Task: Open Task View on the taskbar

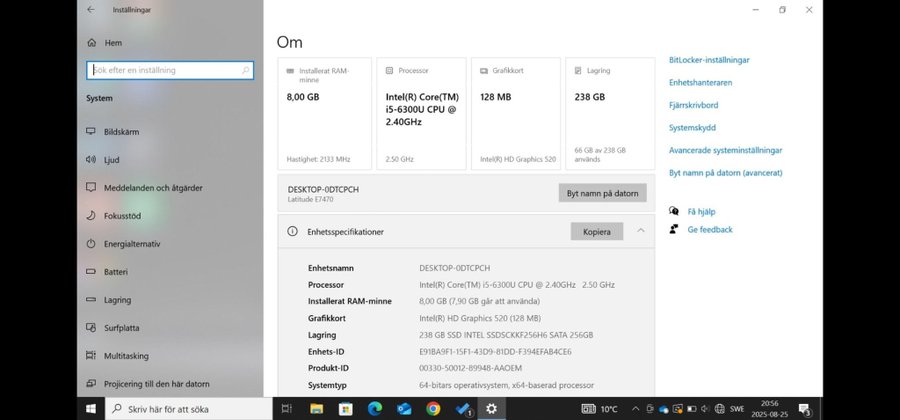Action: tap(286, 409)
